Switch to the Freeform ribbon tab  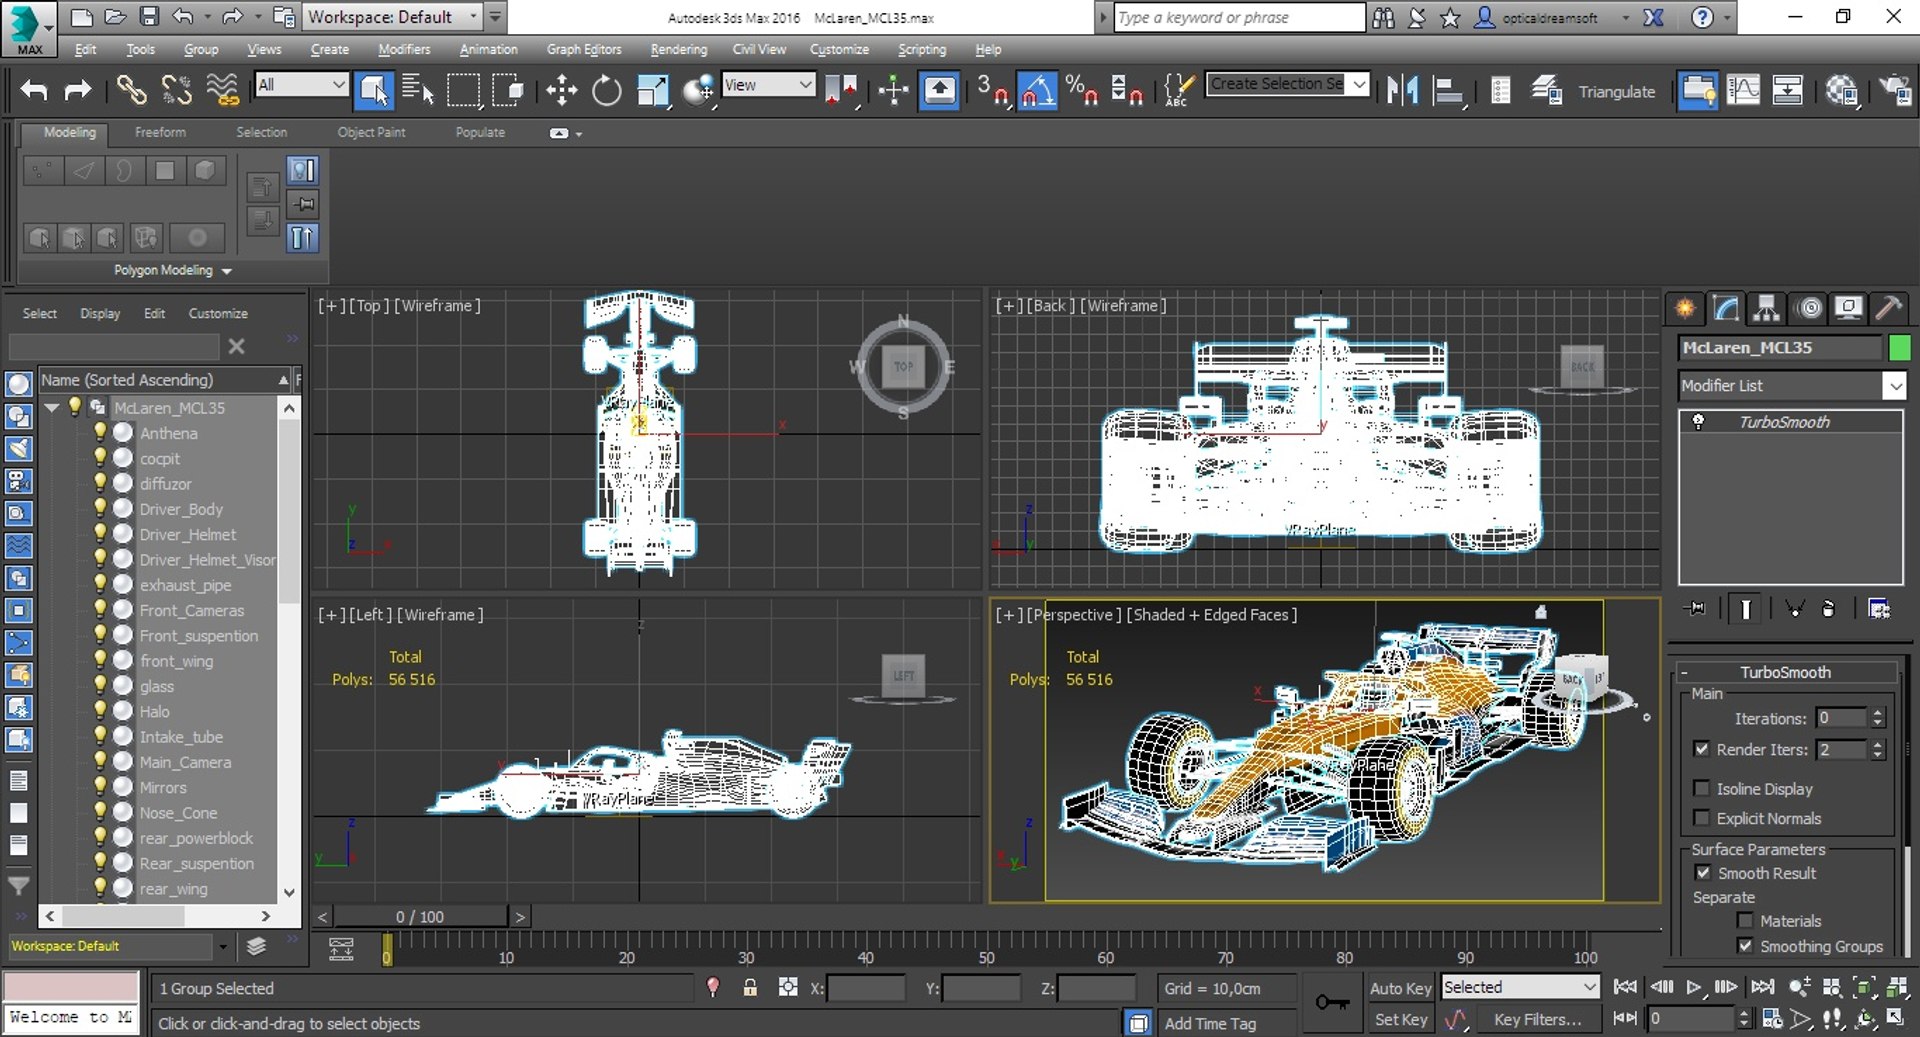[x=160, y=132]
